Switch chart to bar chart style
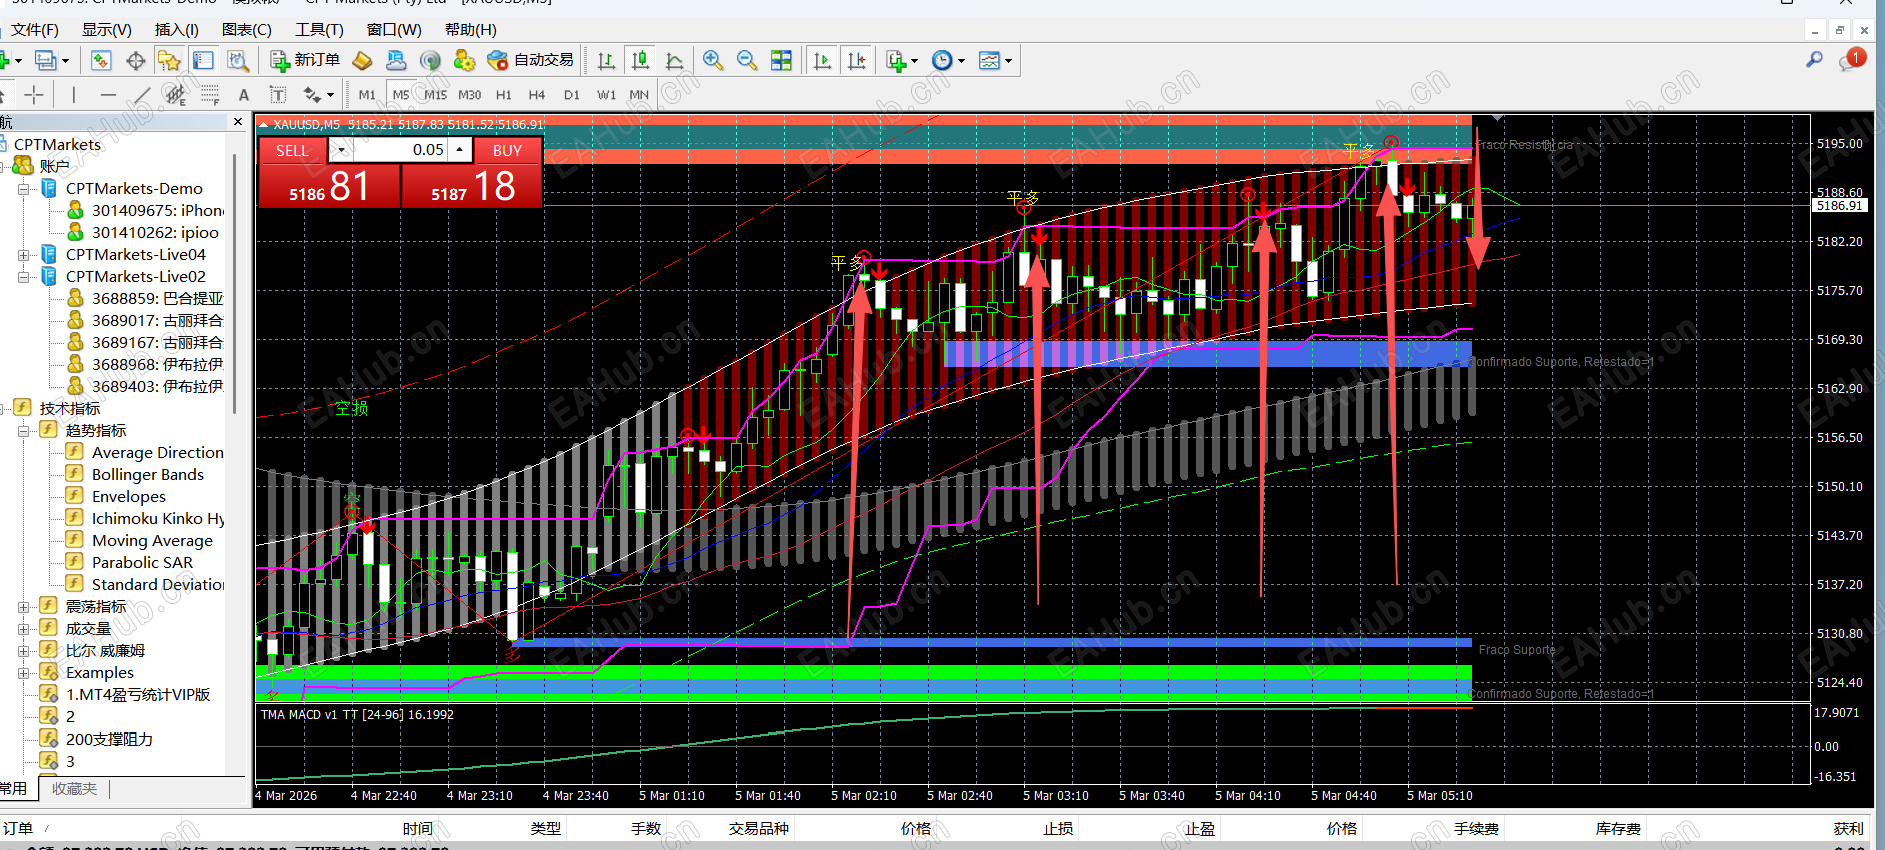Screen dimensions: 1885x850 606,61
